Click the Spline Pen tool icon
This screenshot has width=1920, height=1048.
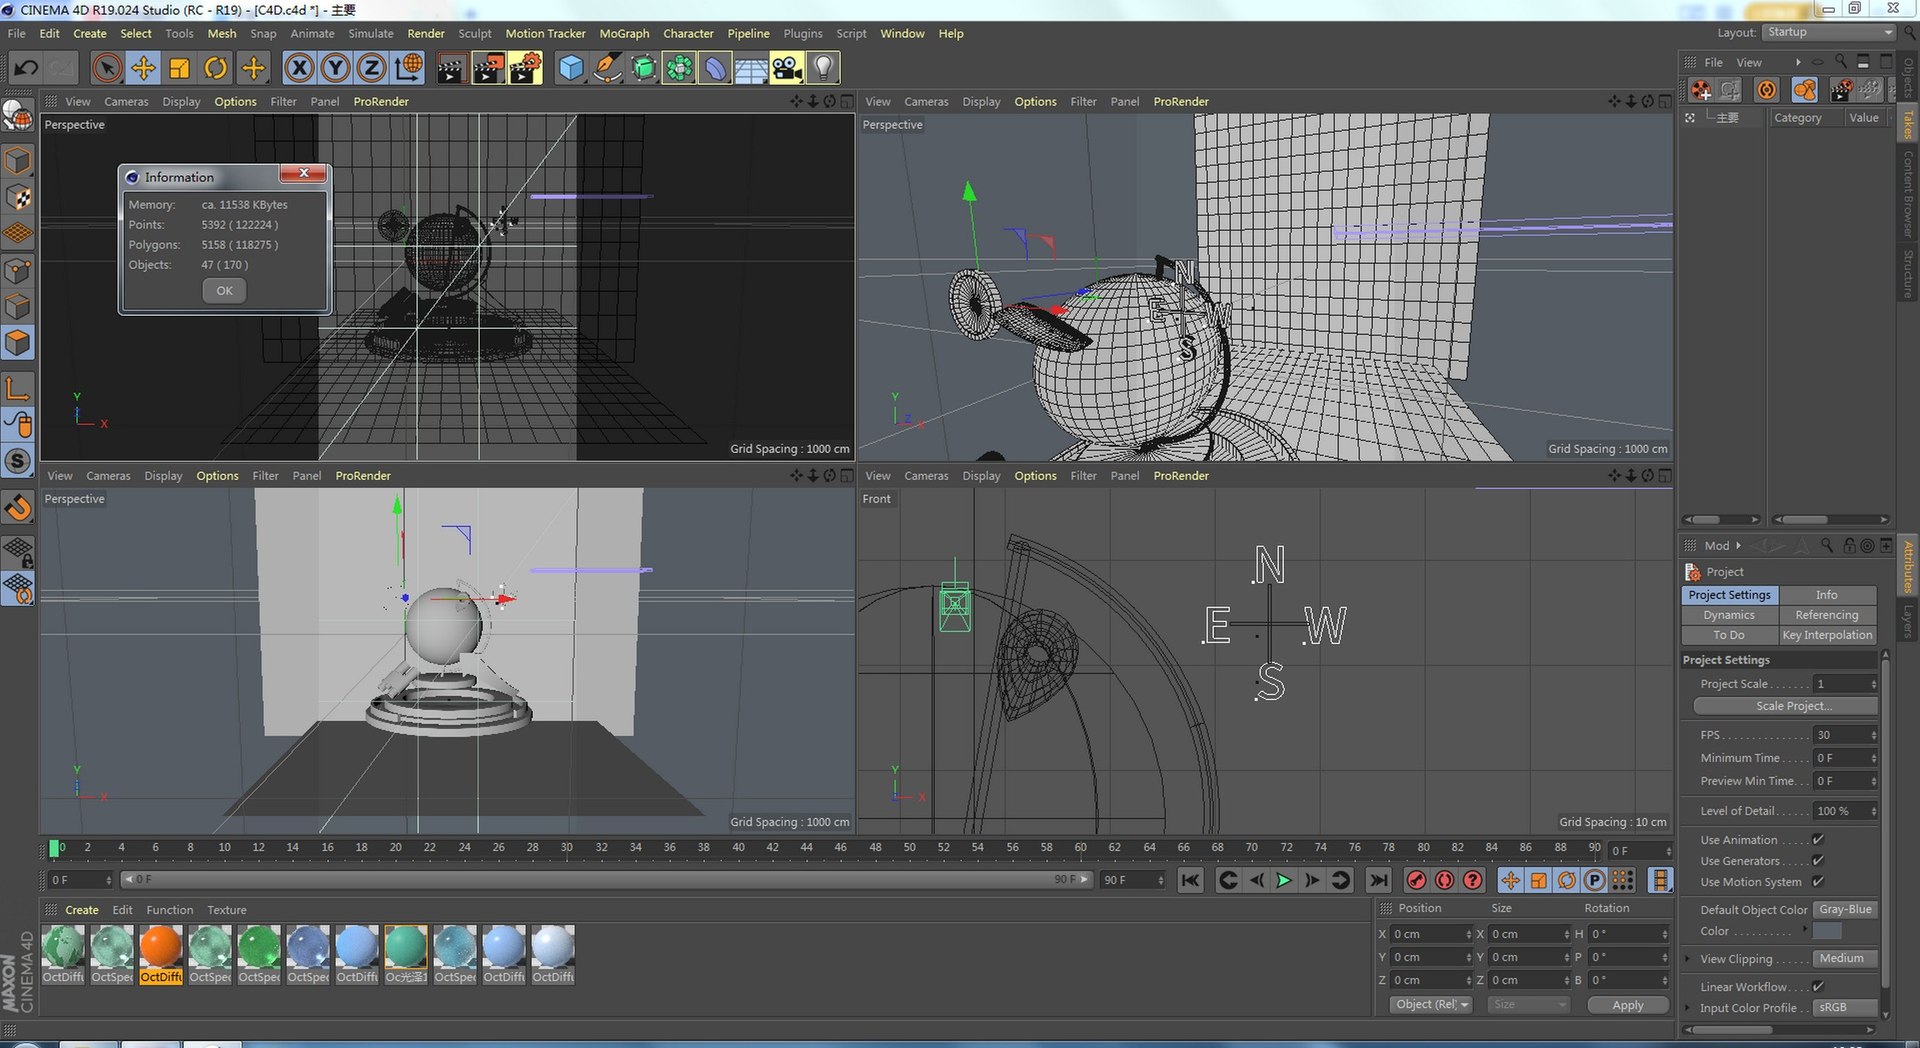point(607,68)
